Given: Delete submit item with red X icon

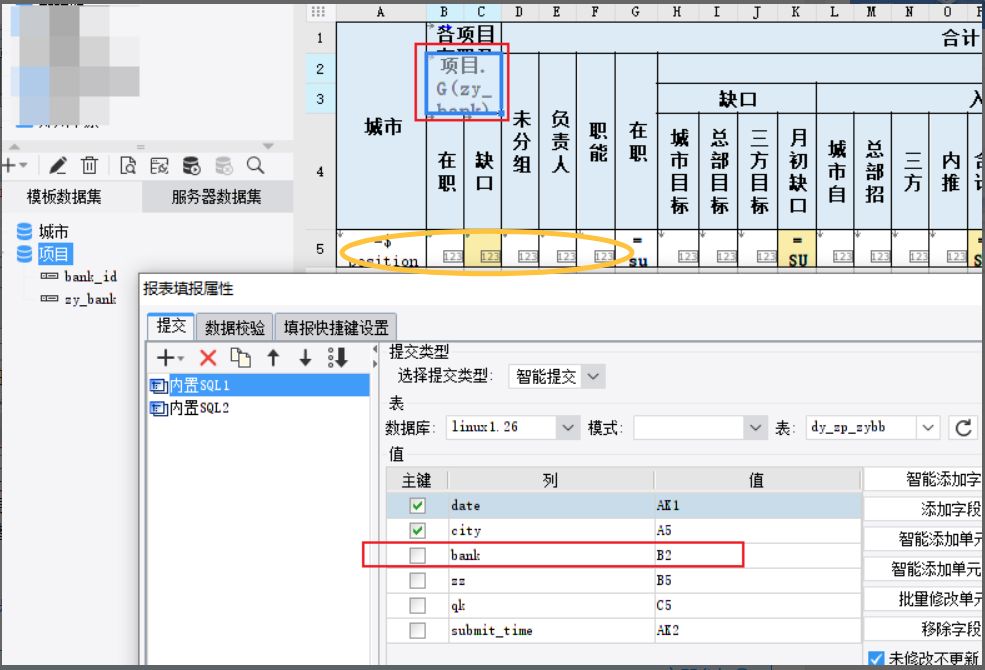Looking at the screenshot, I should pyautogui.click(x=208, y=358).
